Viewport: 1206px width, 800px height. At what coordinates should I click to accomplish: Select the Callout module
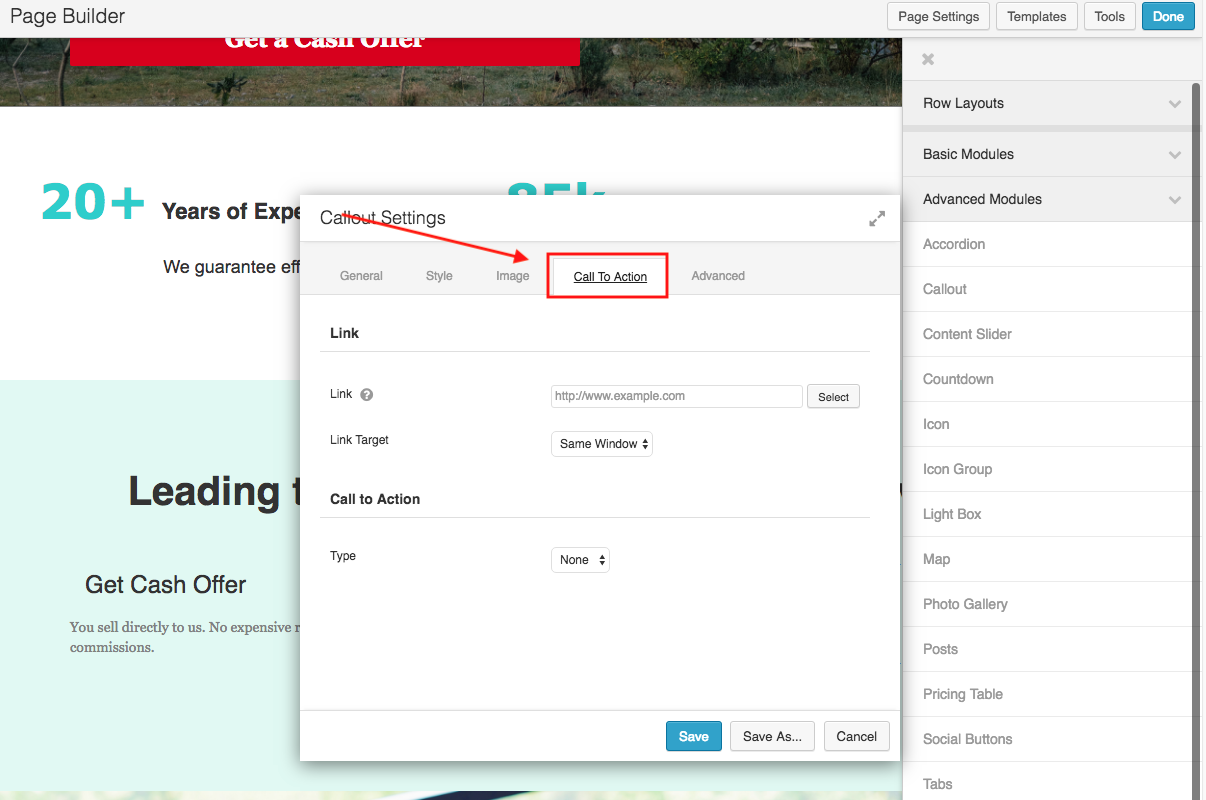[1048, 289]
